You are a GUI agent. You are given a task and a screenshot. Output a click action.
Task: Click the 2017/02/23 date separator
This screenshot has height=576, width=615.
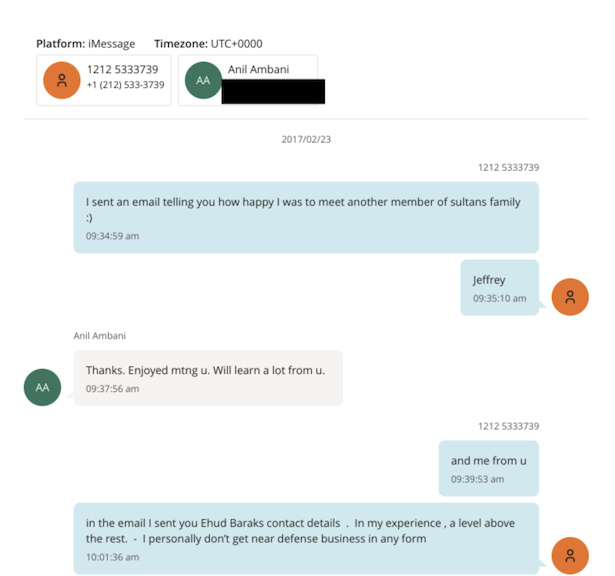306,139
